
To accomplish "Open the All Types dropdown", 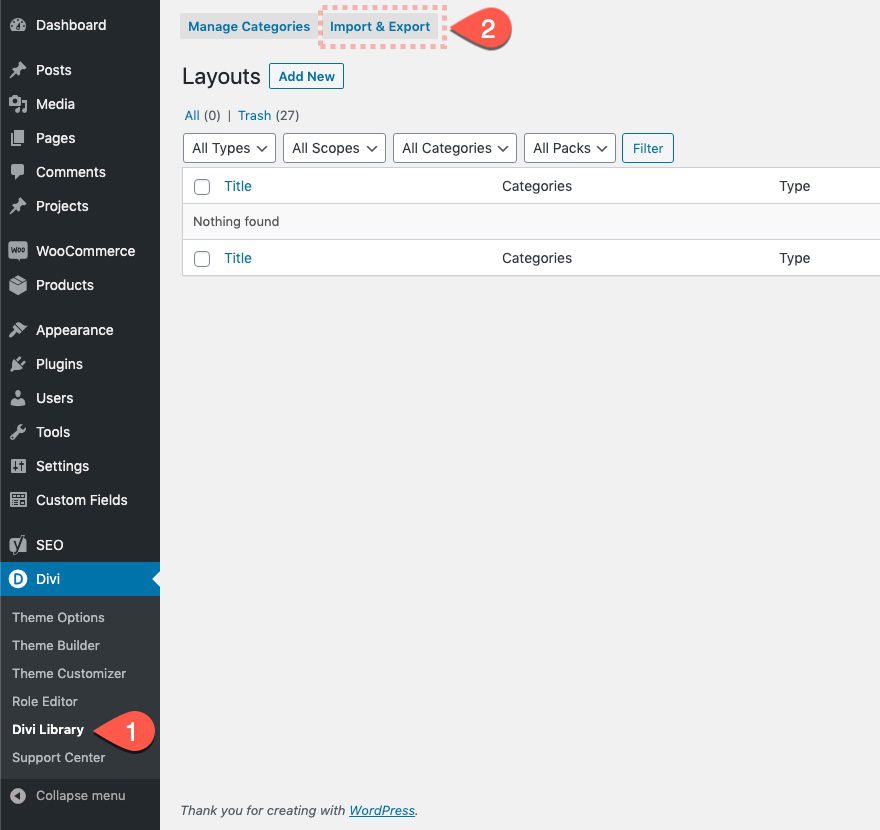I will pos(229,148).
